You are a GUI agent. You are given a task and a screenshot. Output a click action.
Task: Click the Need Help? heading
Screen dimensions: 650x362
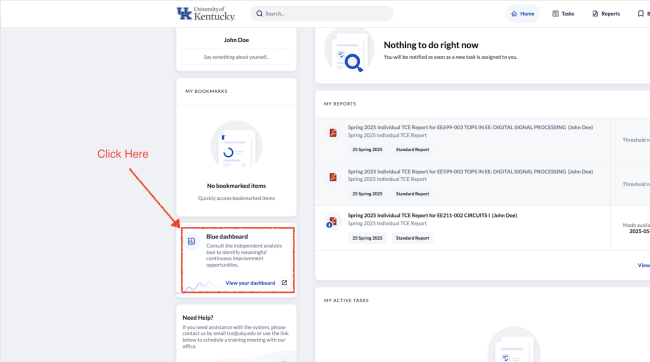pyautogui.click(x=198, y=318)
